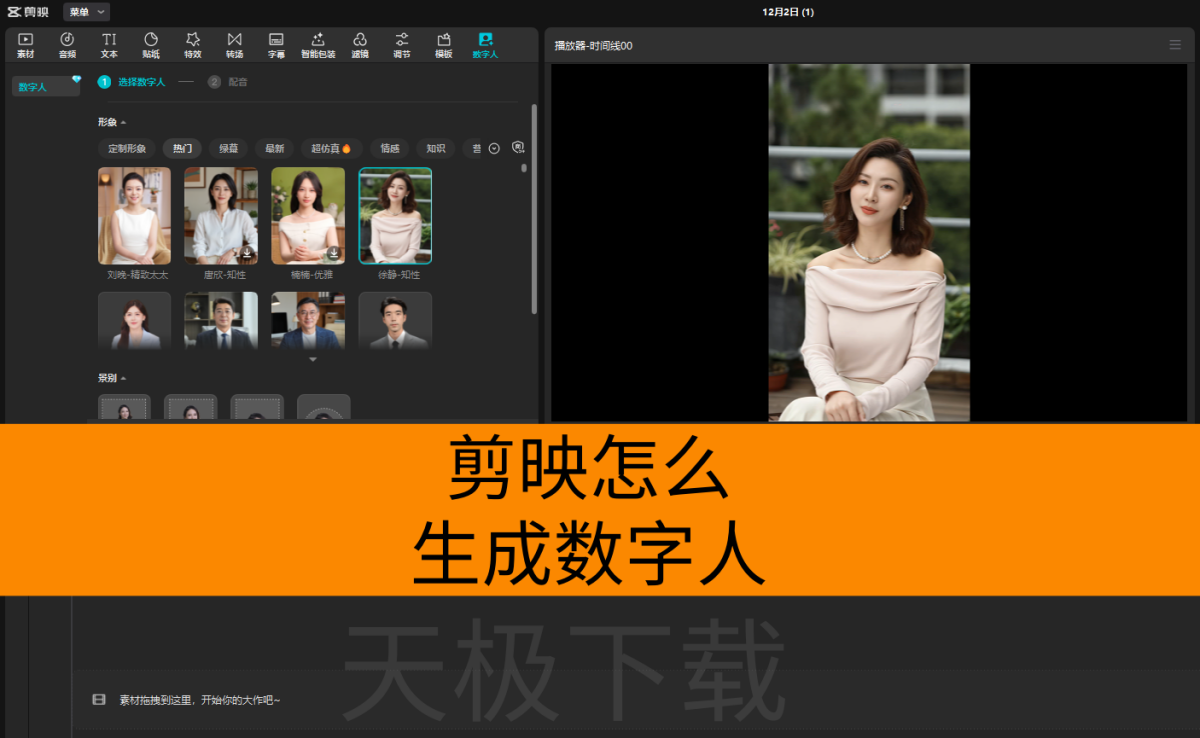This screenshot has width=1200, height=738.
Task: Open the 菜单 dropdown menu
Action: click(86, 12)
